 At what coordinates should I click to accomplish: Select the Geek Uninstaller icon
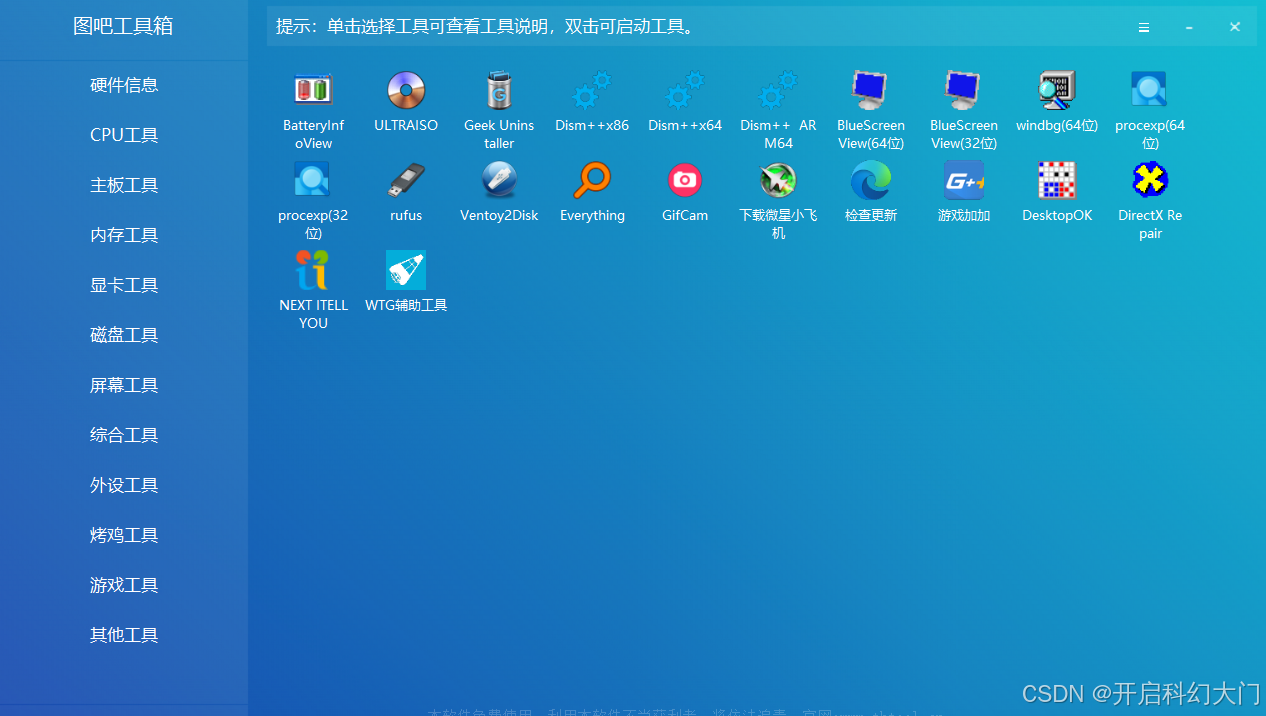click(499, 90)
